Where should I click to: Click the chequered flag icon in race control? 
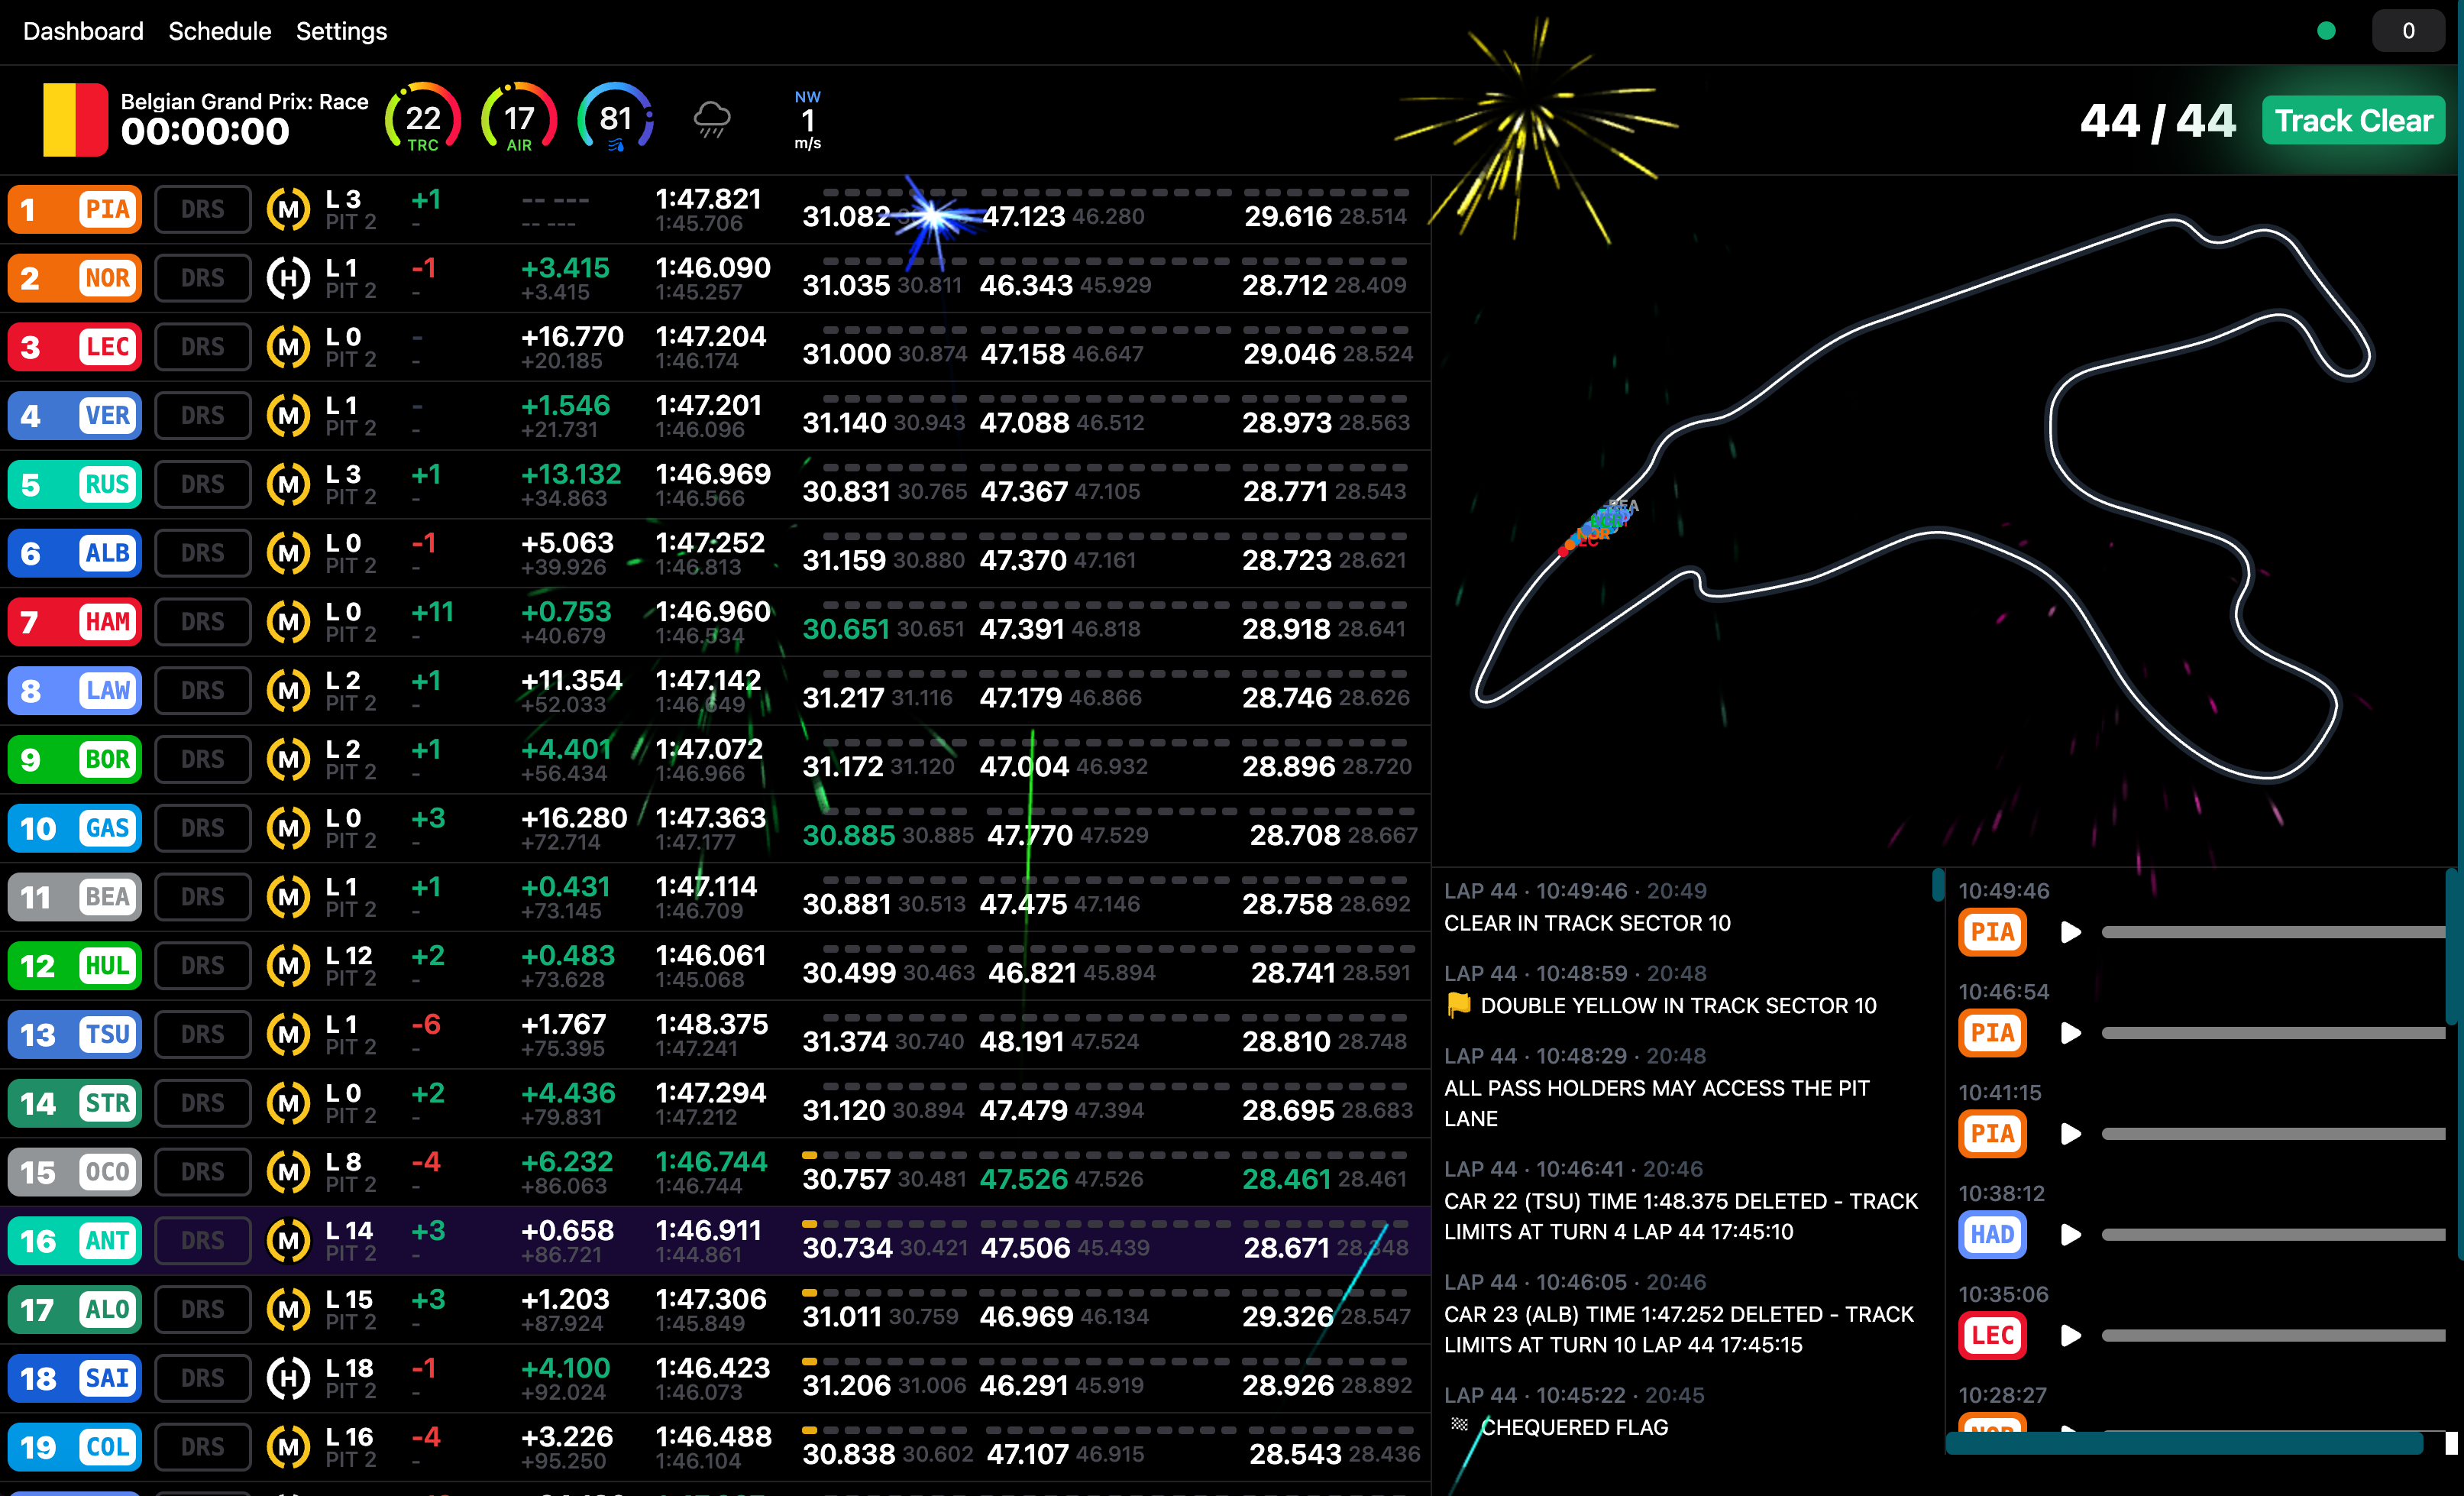(1459, 1425)
